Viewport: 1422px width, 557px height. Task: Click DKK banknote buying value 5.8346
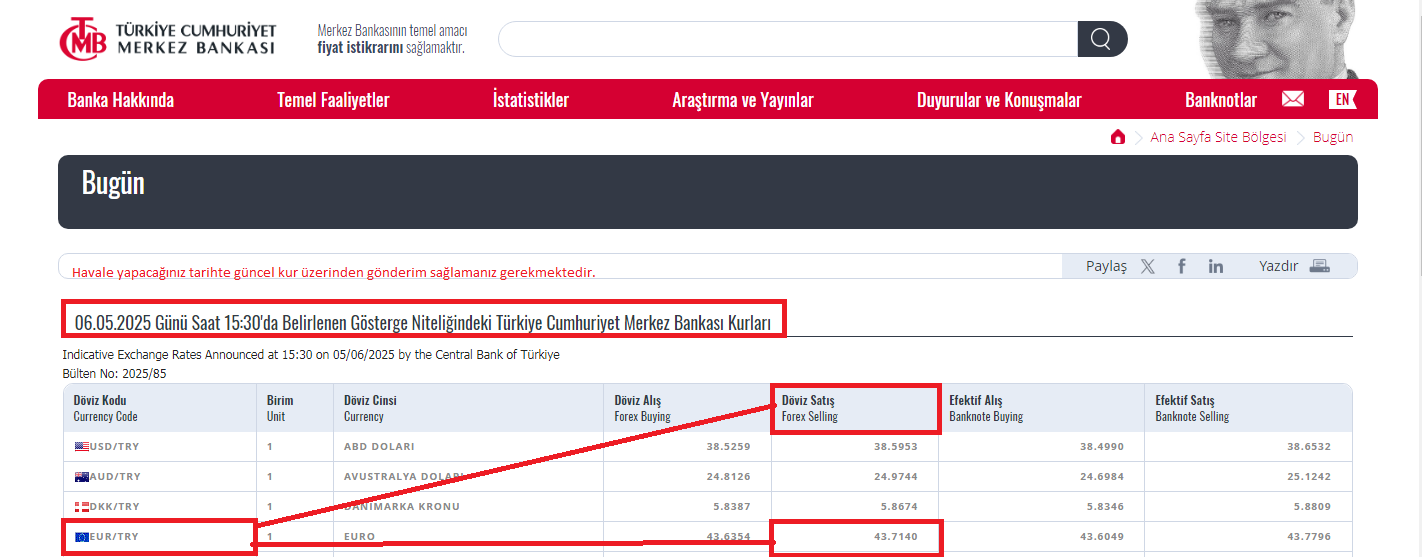(x=1106, y=506)
